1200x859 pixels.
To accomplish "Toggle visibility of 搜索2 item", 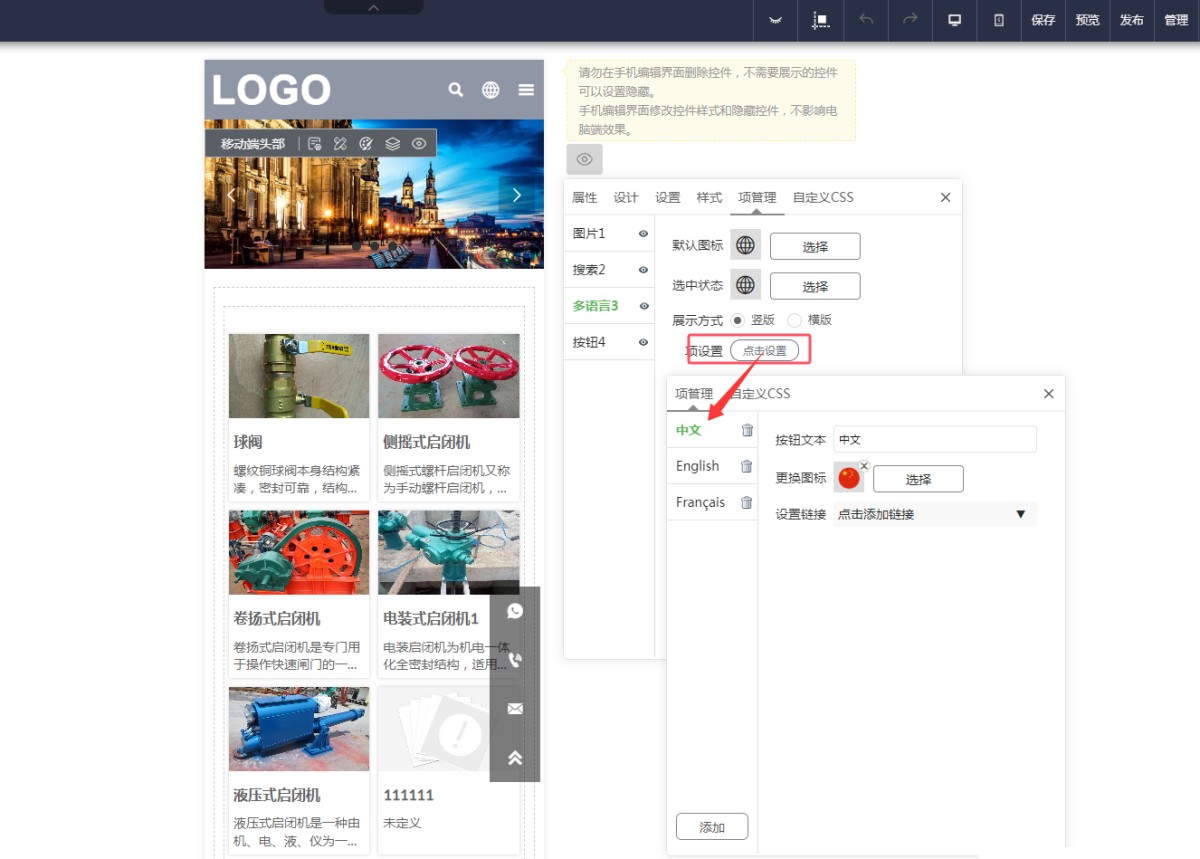I will click(643, 270).
